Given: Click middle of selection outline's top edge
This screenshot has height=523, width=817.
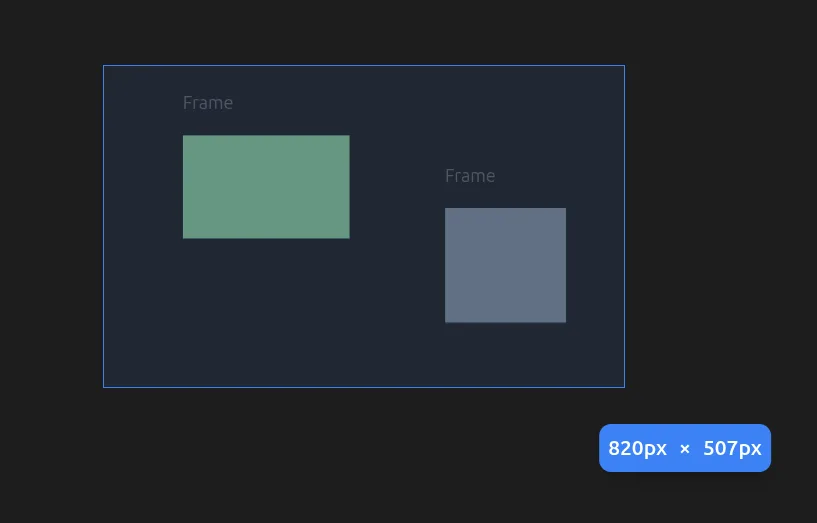Looking at the screenshot, I should pos(364,66).
